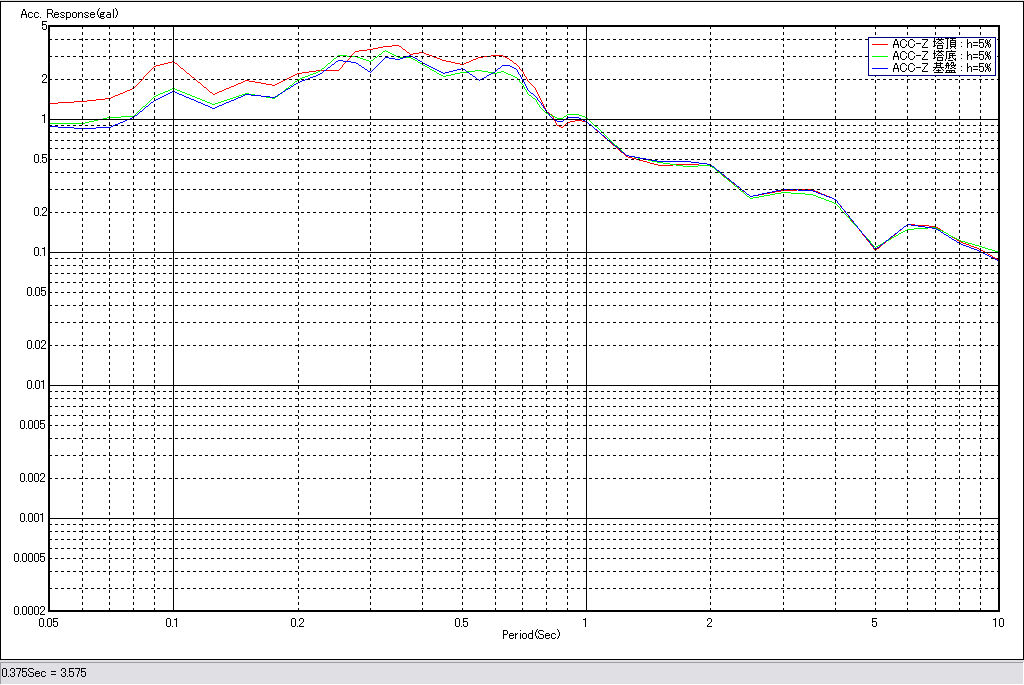Click the status bar reading 0.375Sec = 3.575
This screenshot has width=1024, height=685.
click(44, 673)
